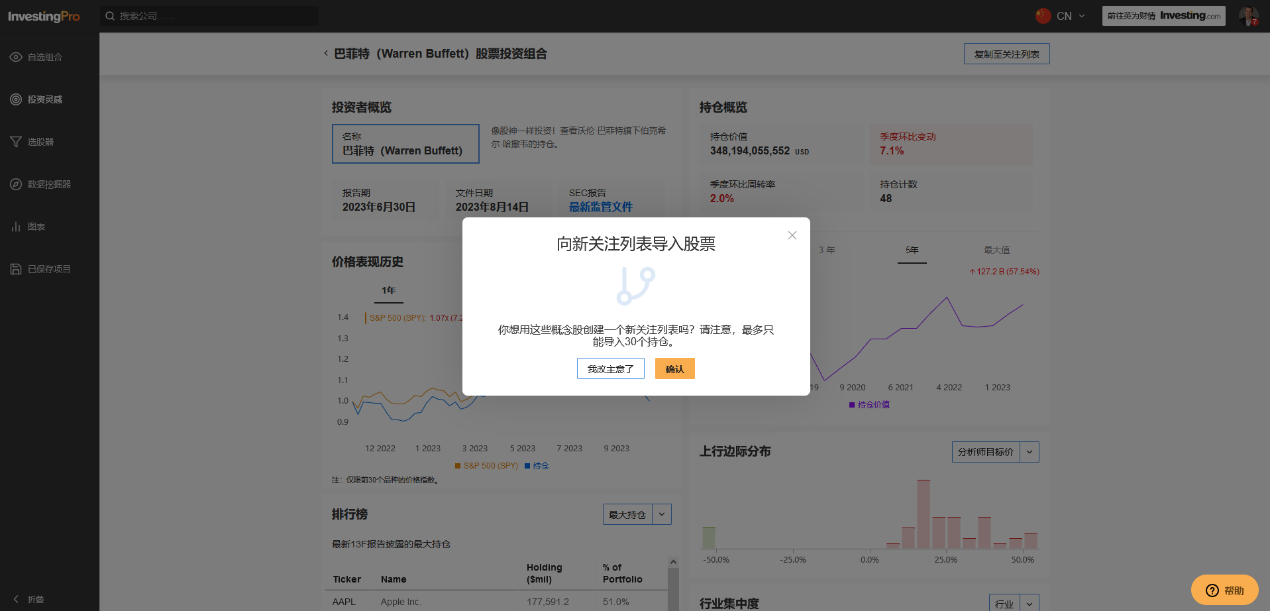Screen dimensions: 1270x611
Task: Click the arrow beside 最大持仓
Action: 661,514
